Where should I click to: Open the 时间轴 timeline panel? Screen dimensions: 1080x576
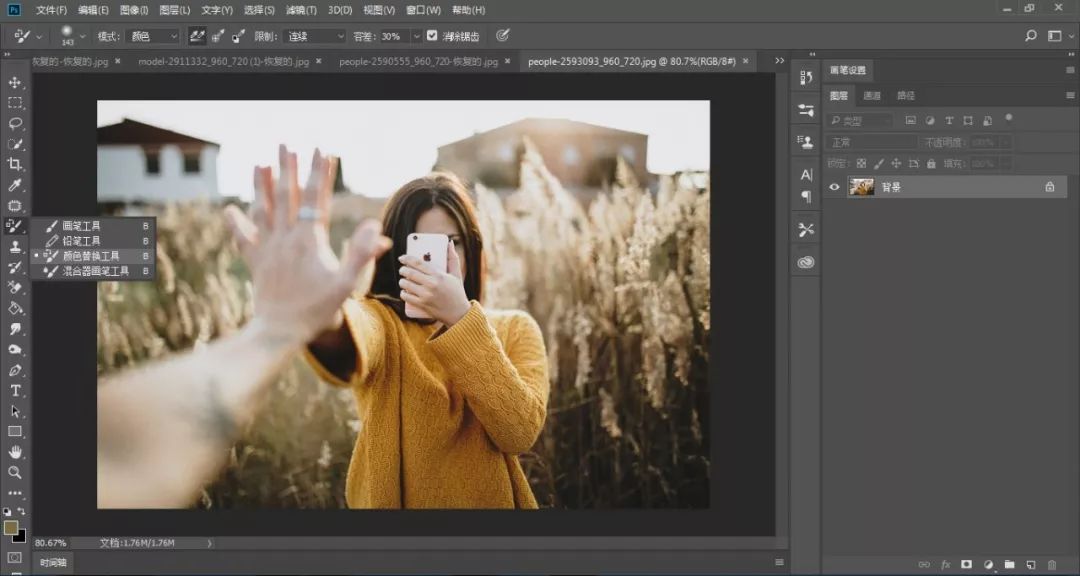point(55,563)
